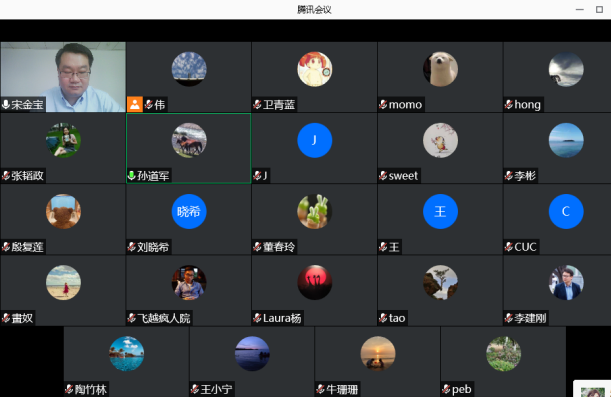Click the blue 晓希 avatar of 刘晓希
The height and width of the screenshot is (397, 611).
point(189,211)
